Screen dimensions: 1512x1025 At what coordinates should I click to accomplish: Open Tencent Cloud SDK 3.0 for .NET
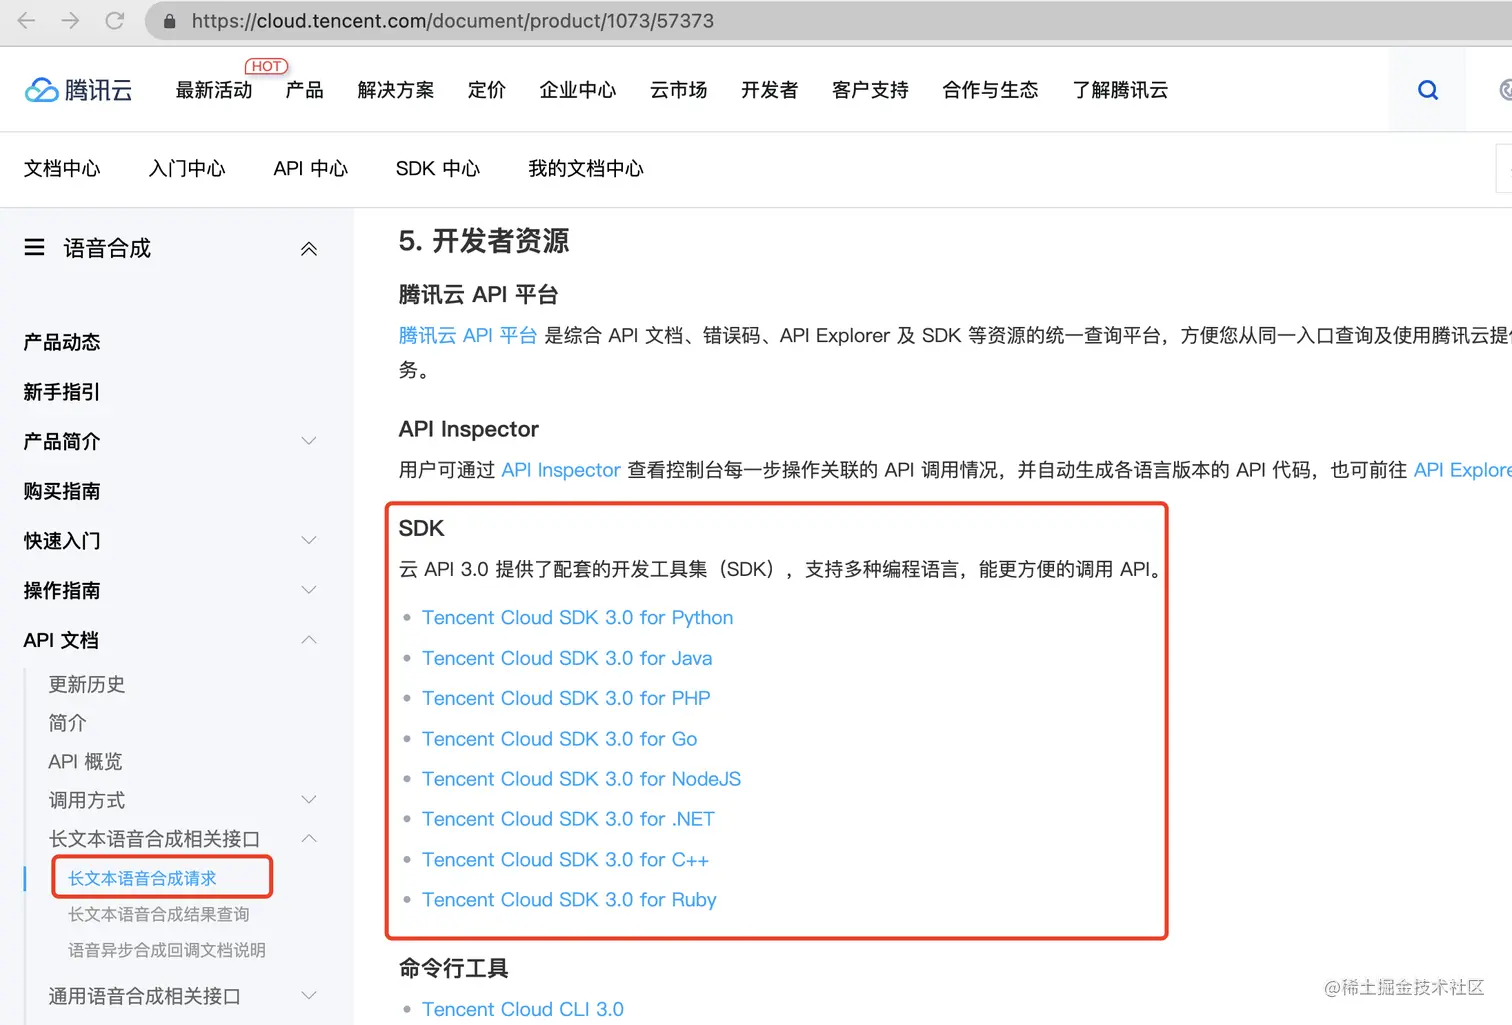pyautogui.click(x=569, y=819)
